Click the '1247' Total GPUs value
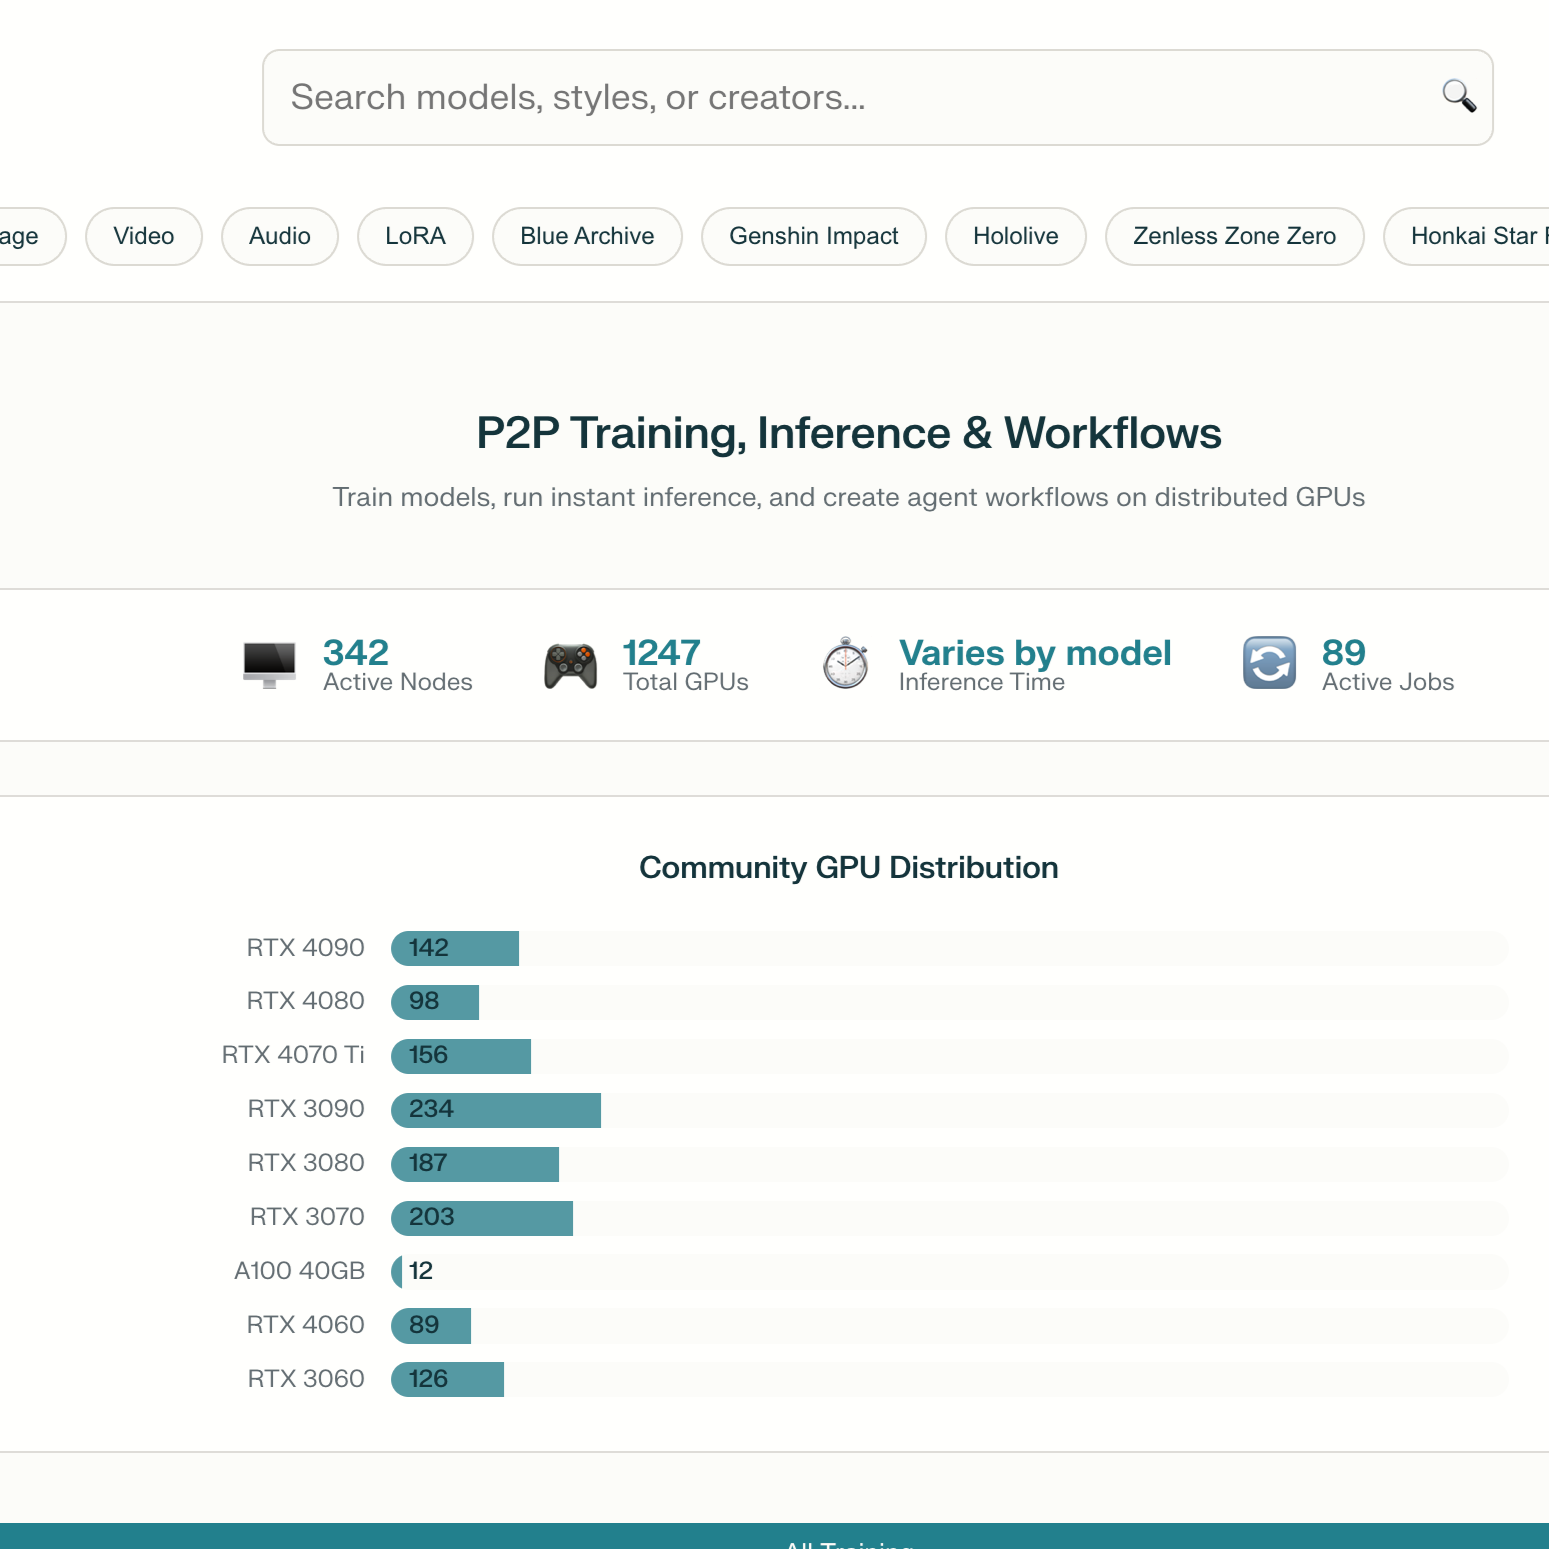Image resolution: width=1549 pixels, height=1549 pixels. pyautogui.click(x=661, y=653)
